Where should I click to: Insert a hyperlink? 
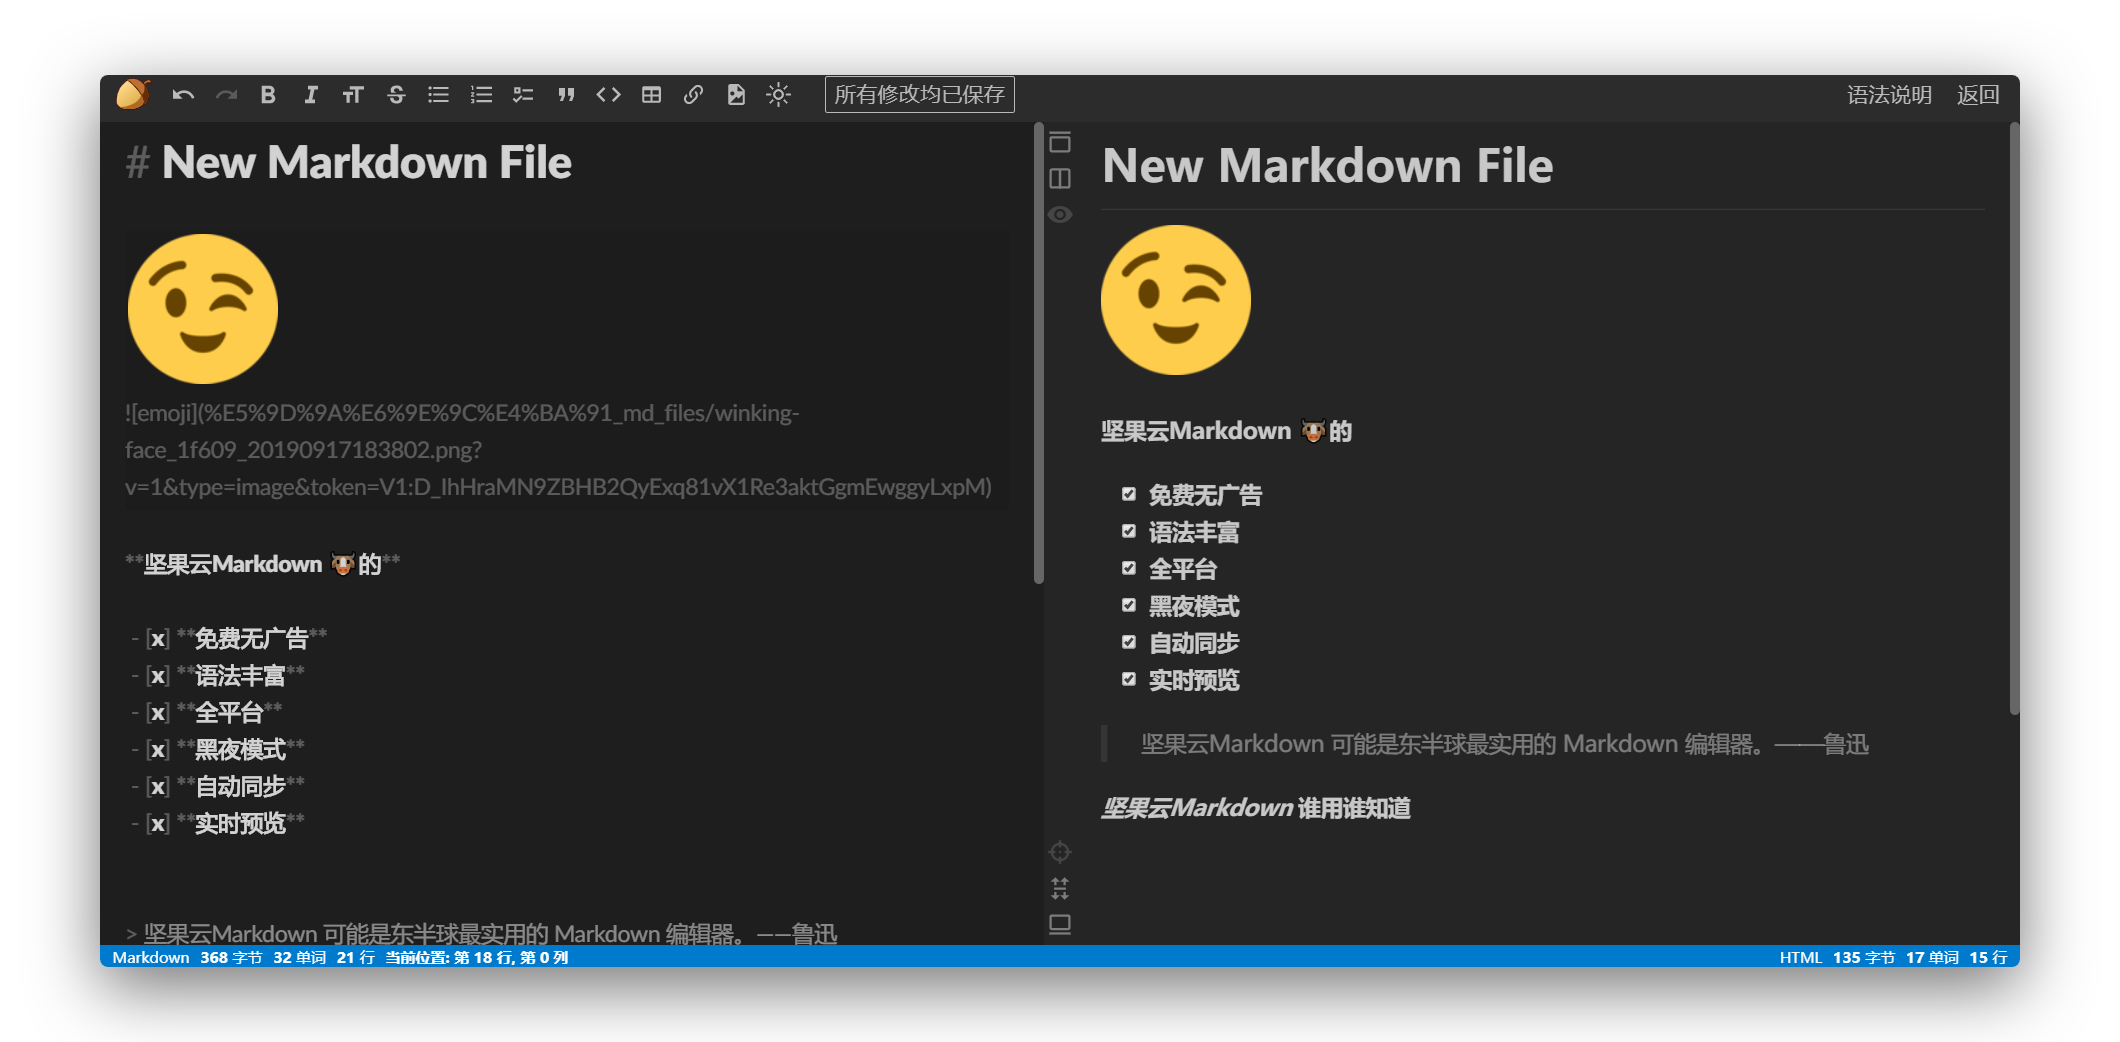click(693, 95)
